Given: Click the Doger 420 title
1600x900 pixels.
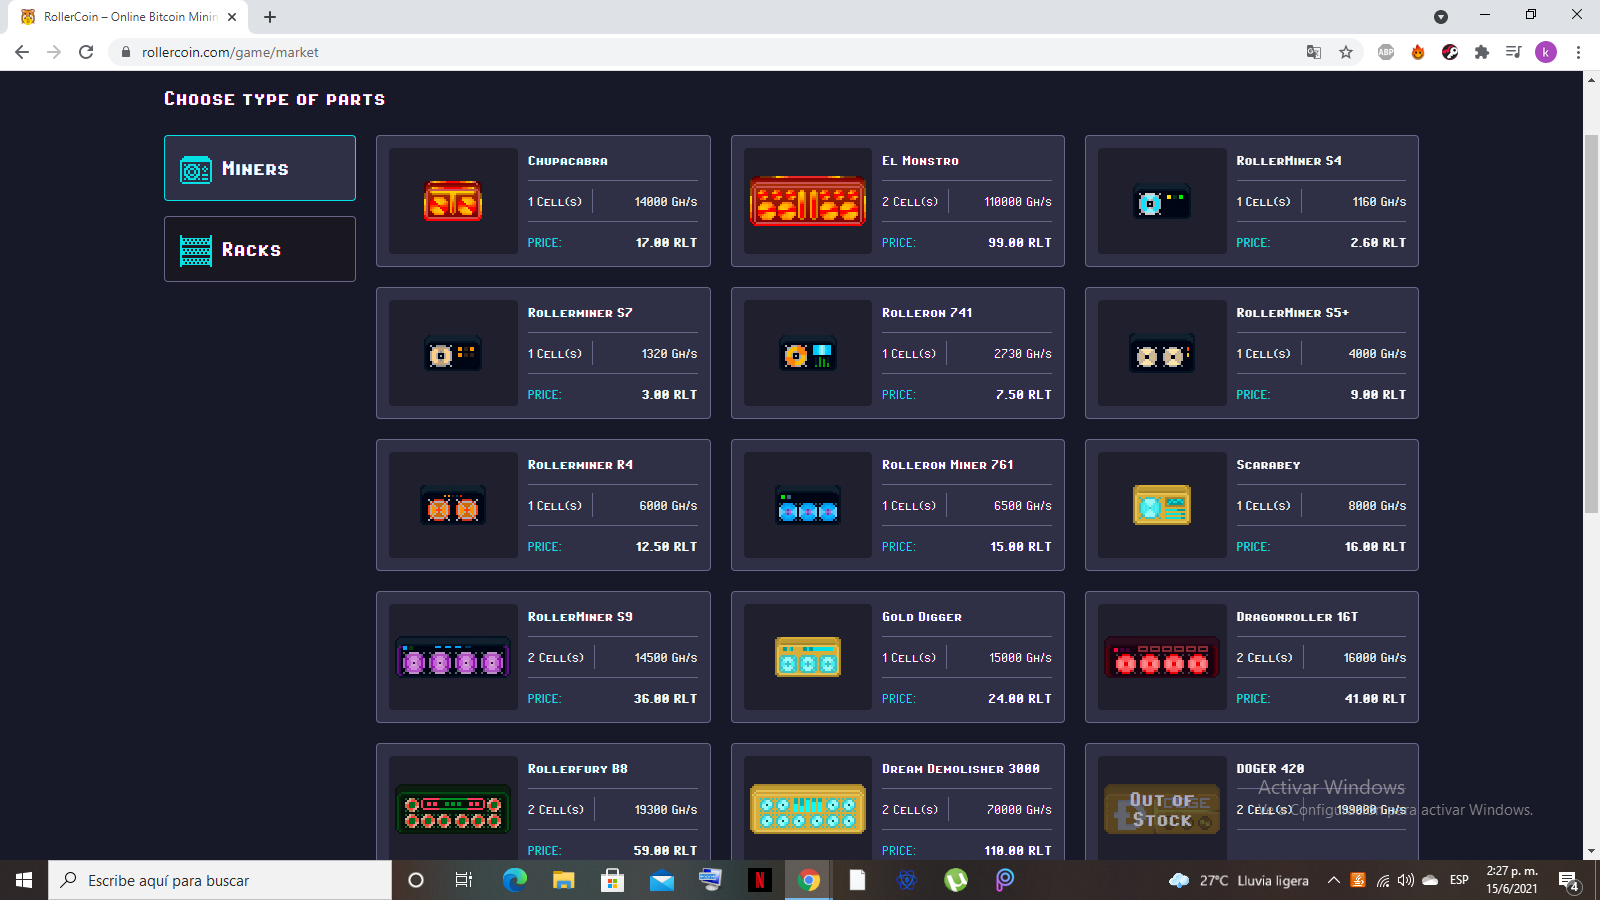Looking at the screenshot, I should pos(1270,769).
